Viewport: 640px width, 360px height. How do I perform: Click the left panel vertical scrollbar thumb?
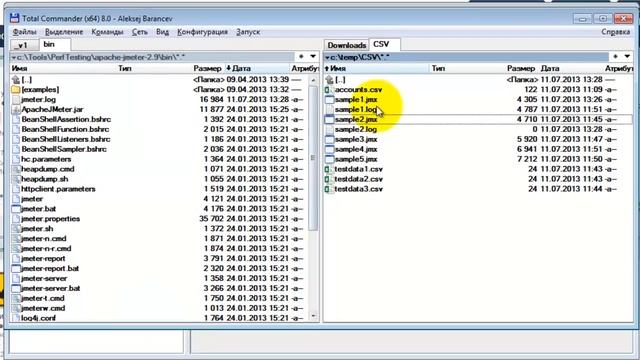[313, 158]
